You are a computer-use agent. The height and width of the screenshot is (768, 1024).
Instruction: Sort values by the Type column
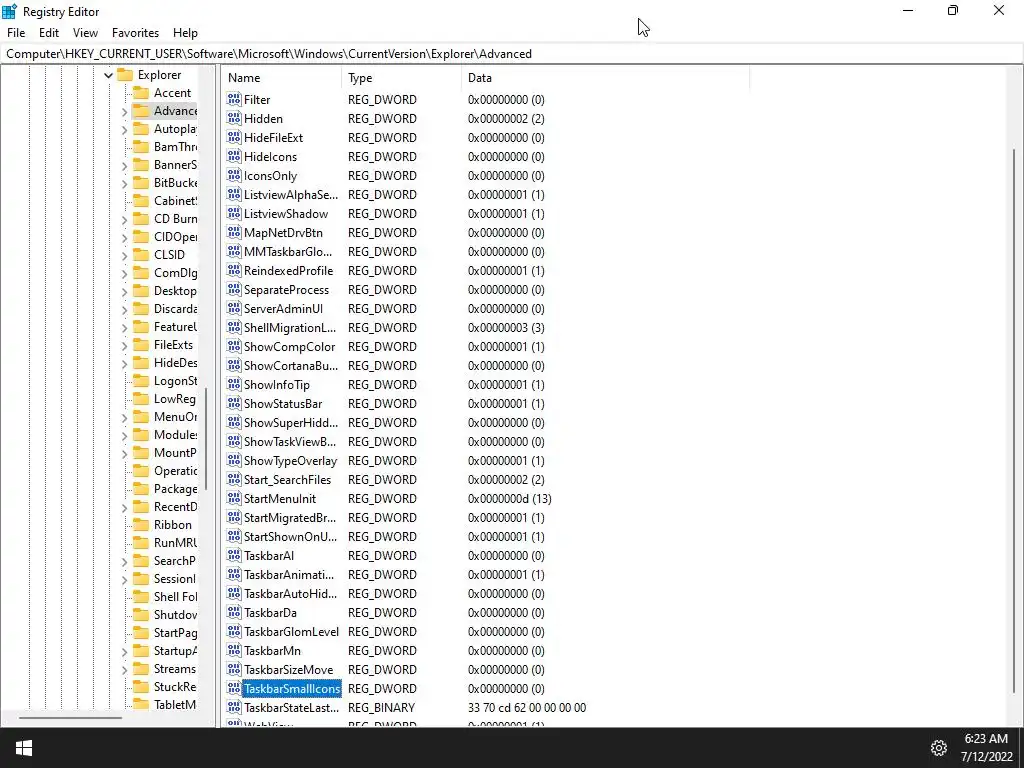point(401,78)
